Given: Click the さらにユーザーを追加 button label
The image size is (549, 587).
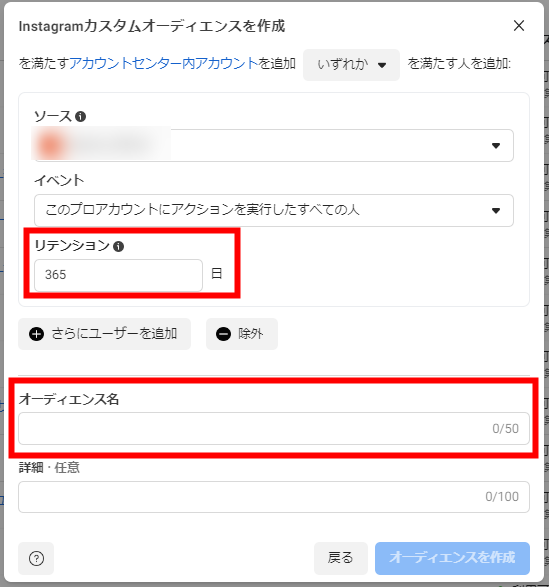Looking at the screenshot, I should click(x=114, y=334).
